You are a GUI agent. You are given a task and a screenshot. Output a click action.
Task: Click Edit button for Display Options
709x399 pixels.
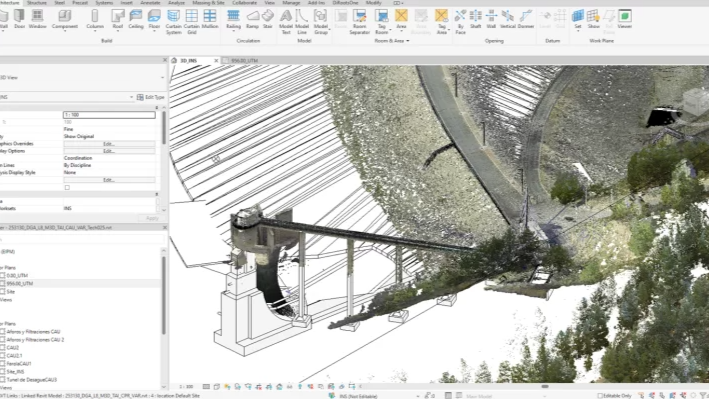[109, 151]
